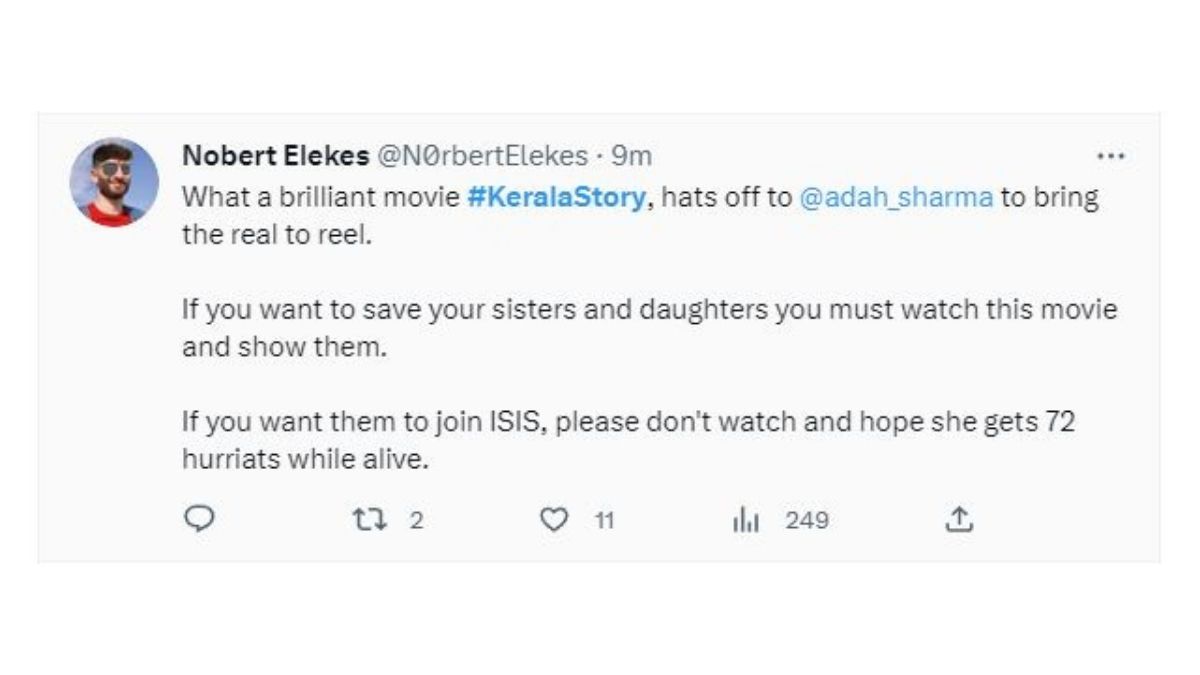Retweet the post via retweet arrows icon

point(371,519)
